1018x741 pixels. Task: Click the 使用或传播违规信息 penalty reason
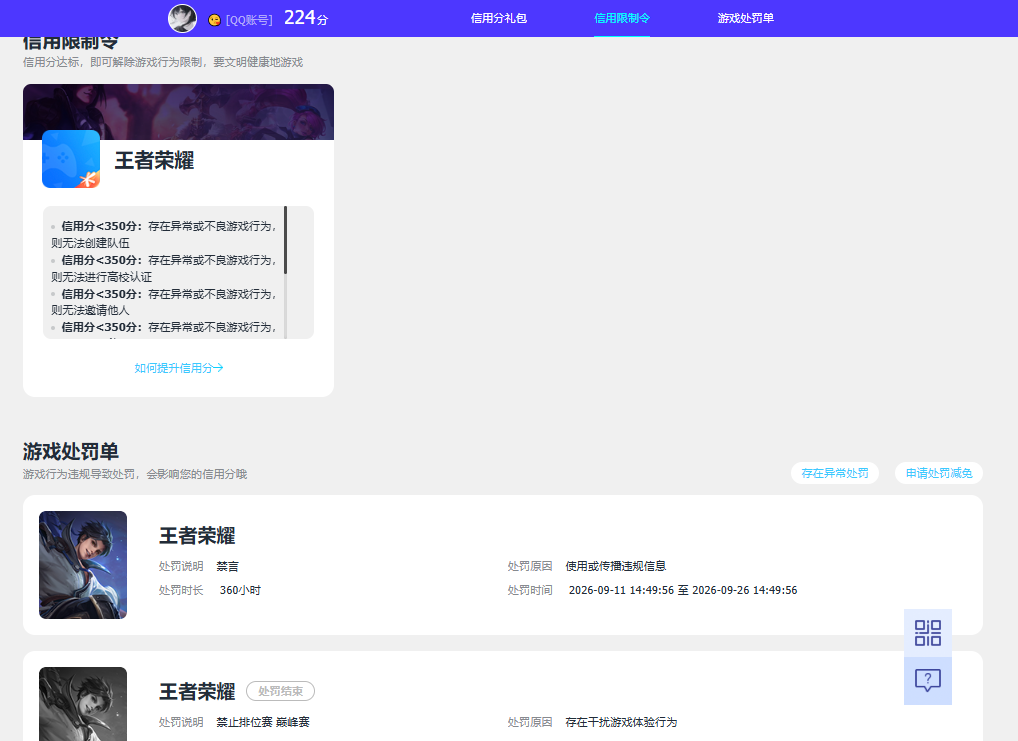tap(615, 566)
